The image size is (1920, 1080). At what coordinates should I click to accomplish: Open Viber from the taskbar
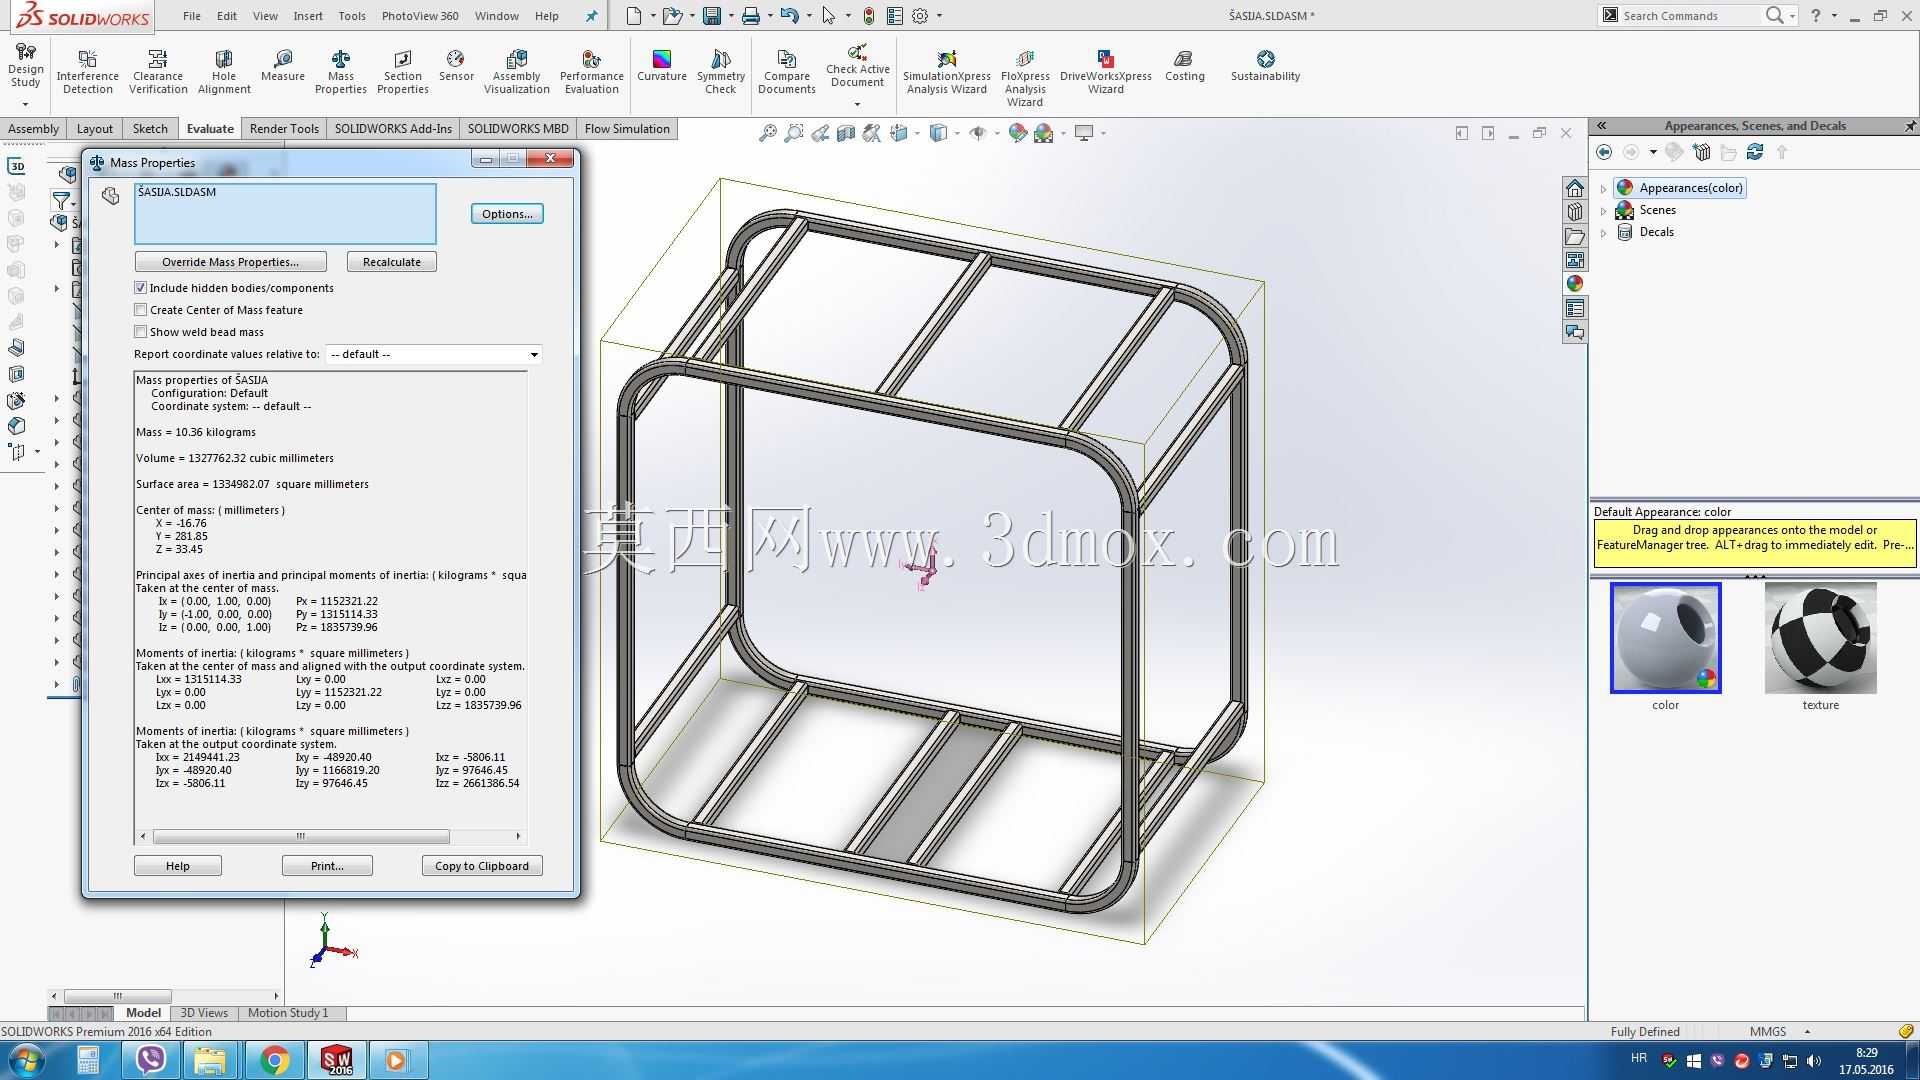151,1060
